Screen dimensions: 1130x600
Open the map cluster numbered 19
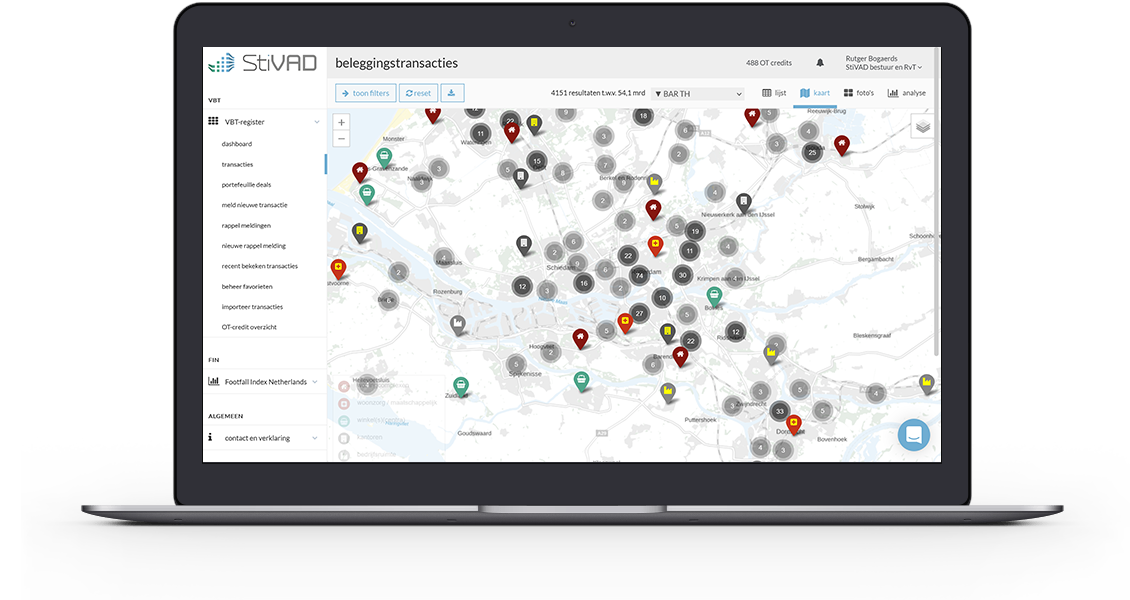[x=695, y=232]
